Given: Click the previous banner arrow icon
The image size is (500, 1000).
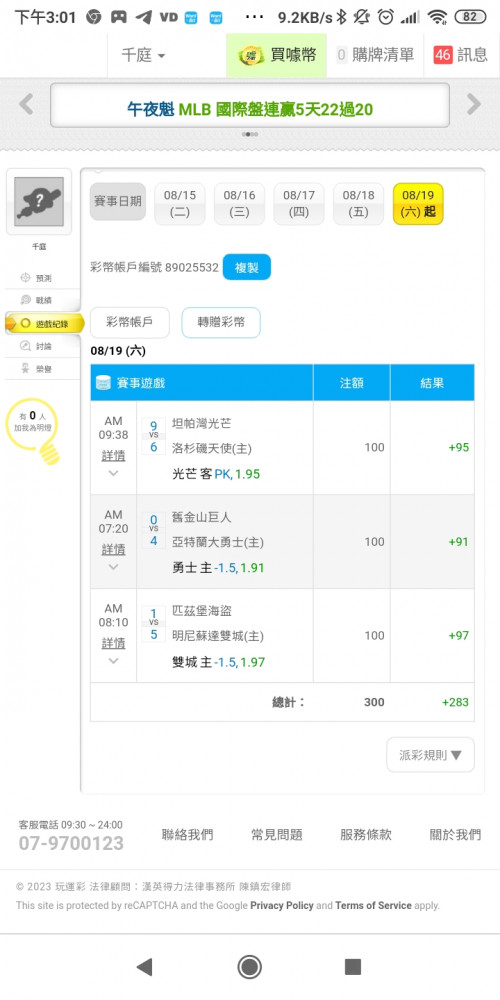Looking at the screenshot, I should pyautogui.click(x=26, y=104).
